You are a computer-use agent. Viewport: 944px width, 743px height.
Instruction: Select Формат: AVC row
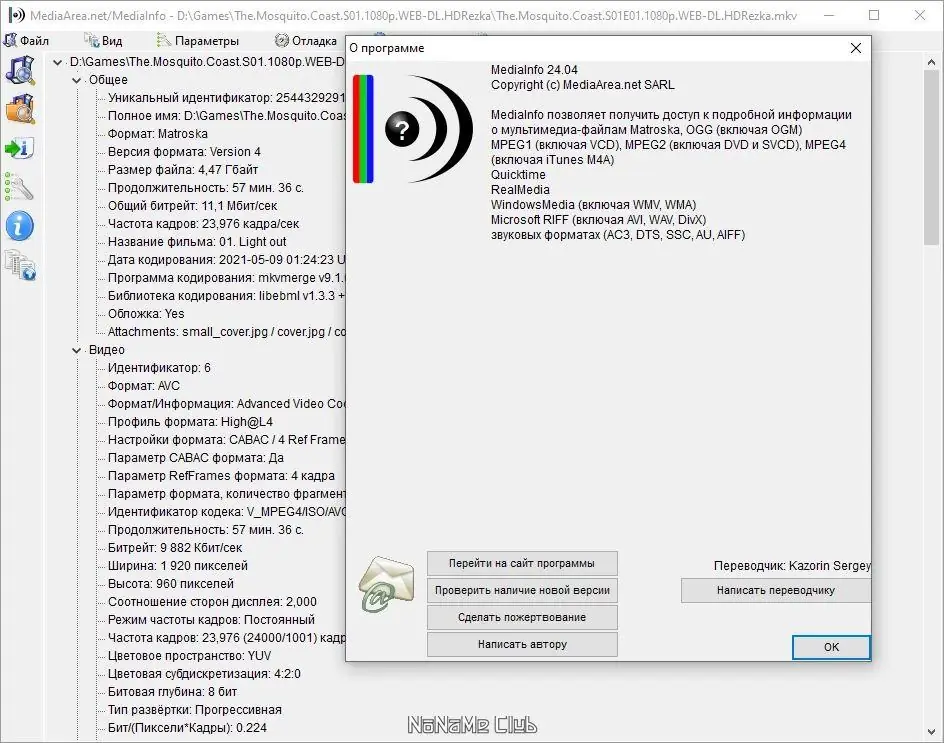pos(144,386)
